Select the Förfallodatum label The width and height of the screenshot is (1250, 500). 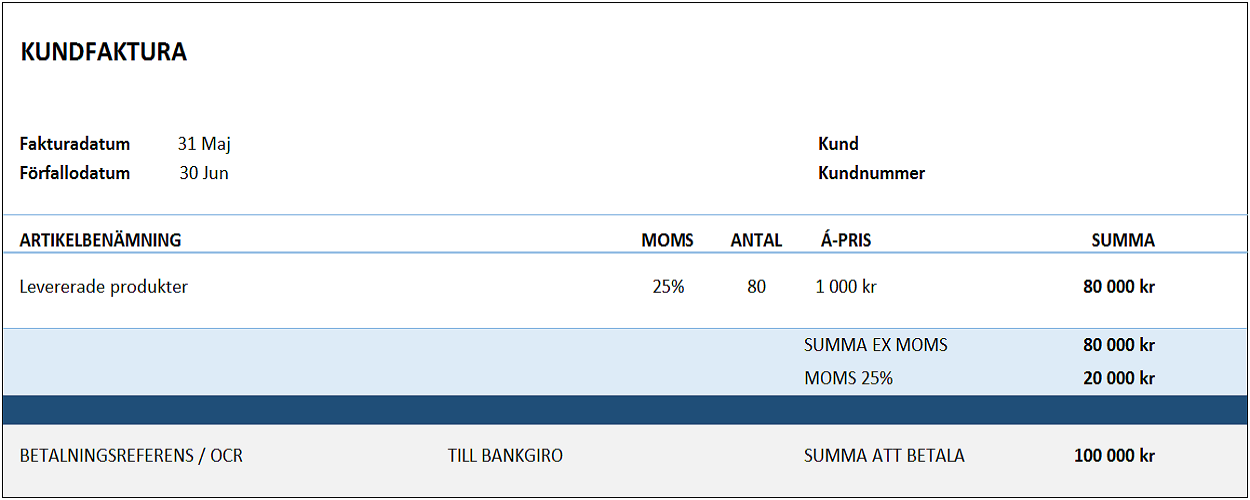pyautogui.click(x=75, y=173)
